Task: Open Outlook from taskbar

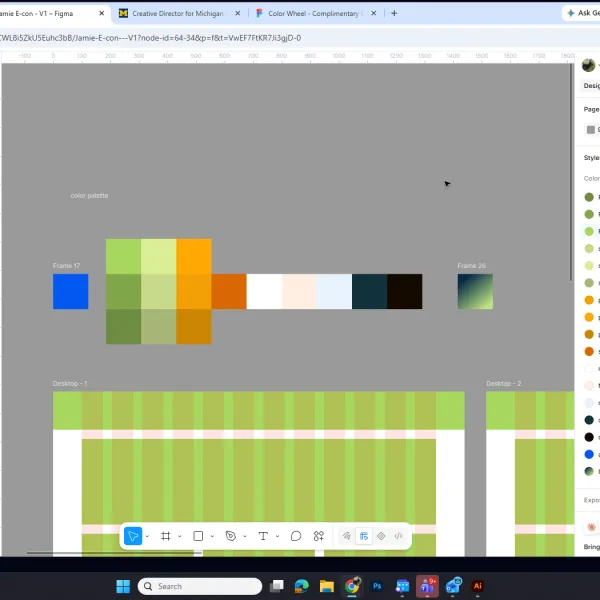Action: click(x=453, y=586)
